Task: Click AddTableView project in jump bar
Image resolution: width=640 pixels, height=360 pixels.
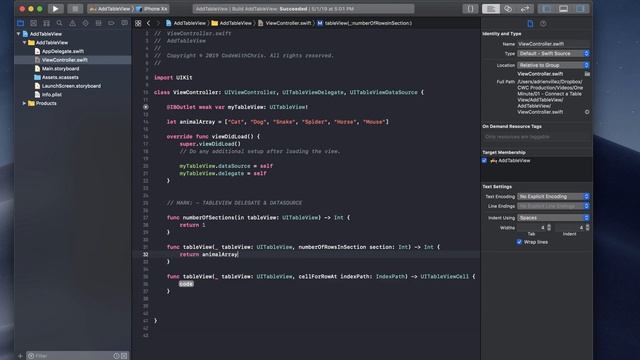Action: pos(186,23)
